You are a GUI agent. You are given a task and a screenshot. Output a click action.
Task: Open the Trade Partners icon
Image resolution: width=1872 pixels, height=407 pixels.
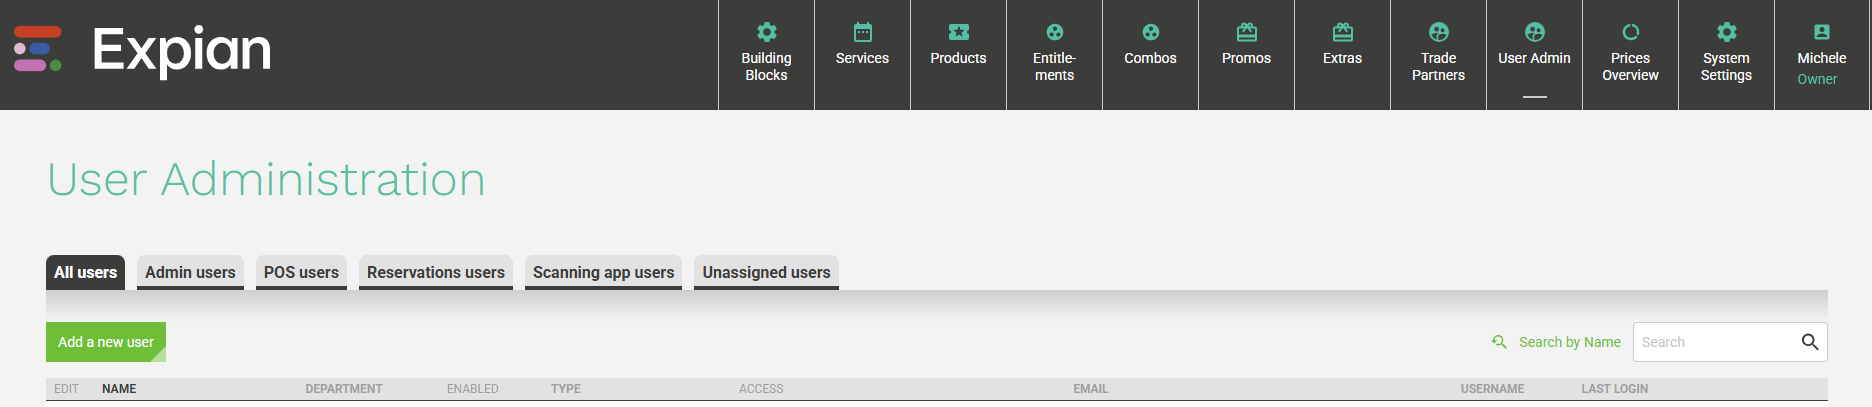click(x=1438, y=32)
